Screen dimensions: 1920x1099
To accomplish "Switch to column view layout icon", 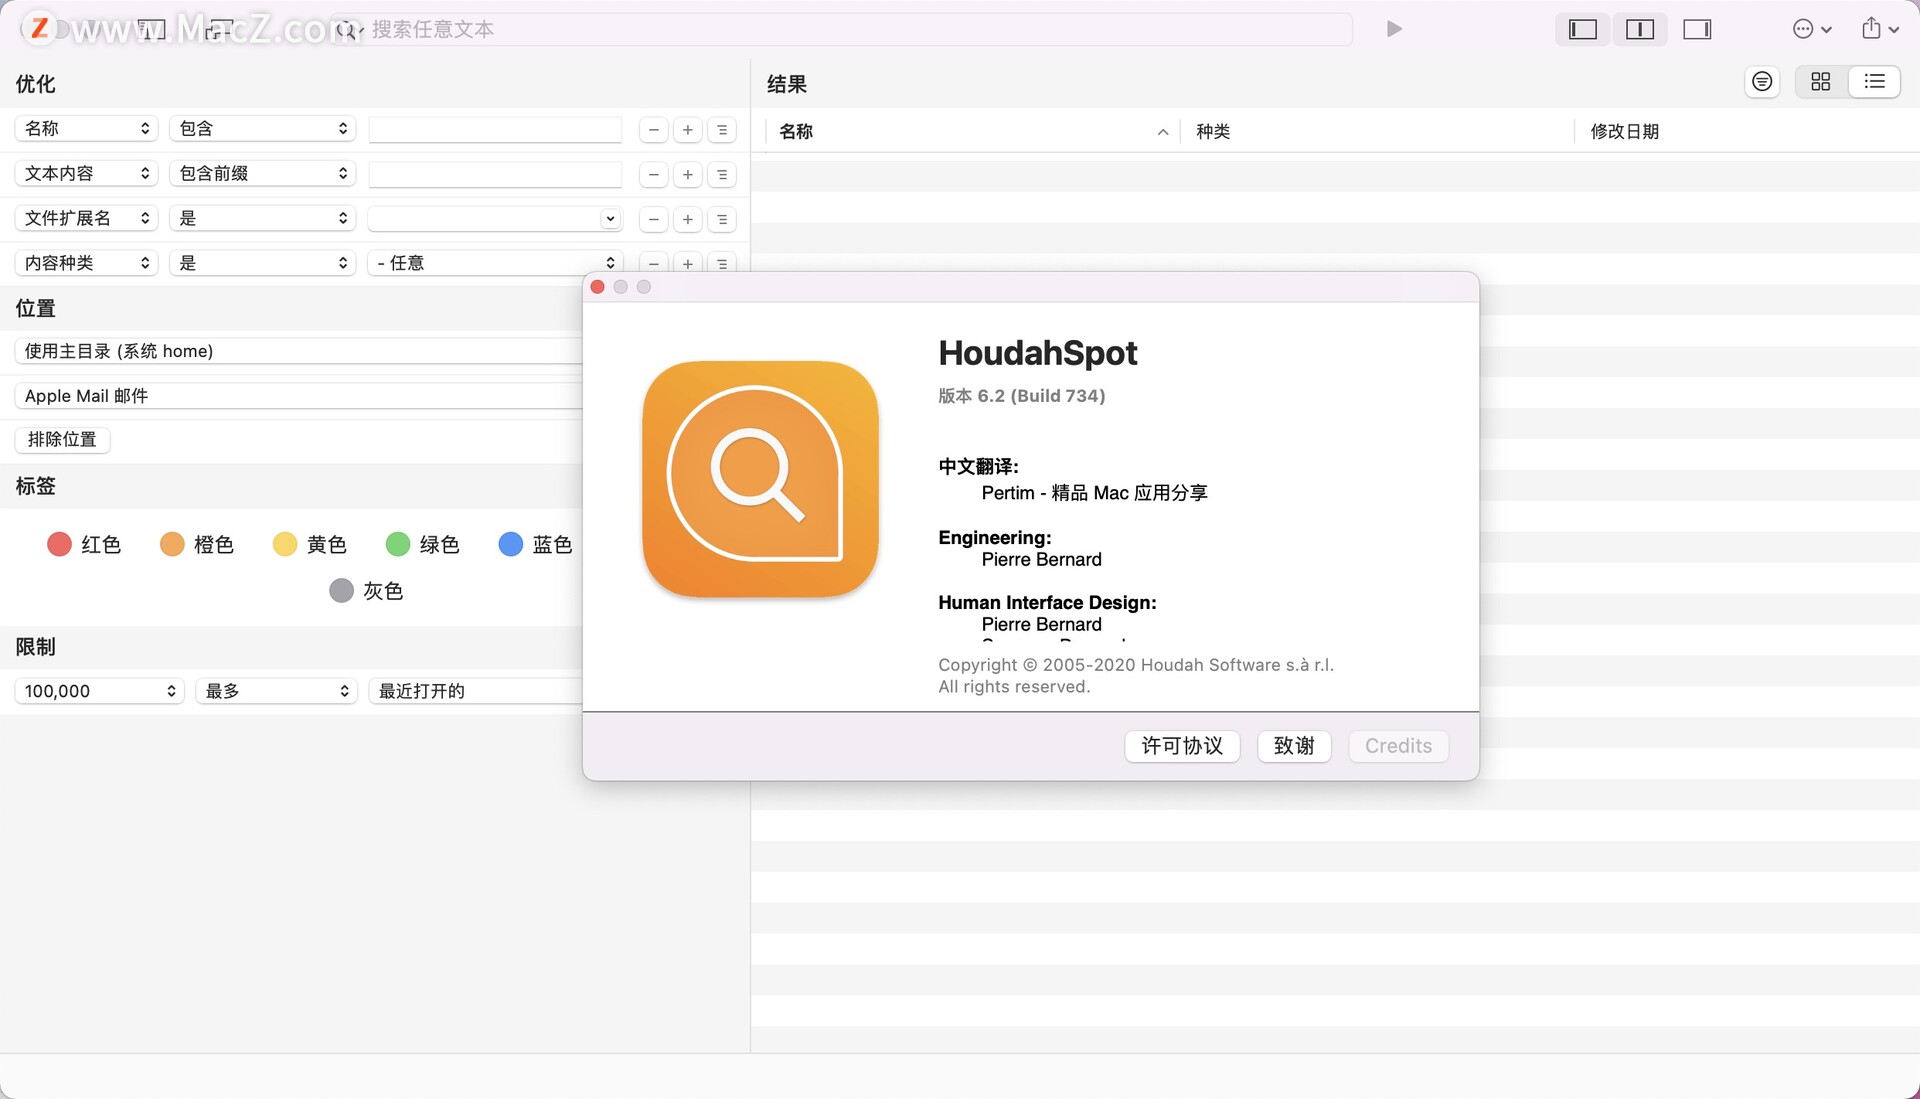I will pos(1638,28).
